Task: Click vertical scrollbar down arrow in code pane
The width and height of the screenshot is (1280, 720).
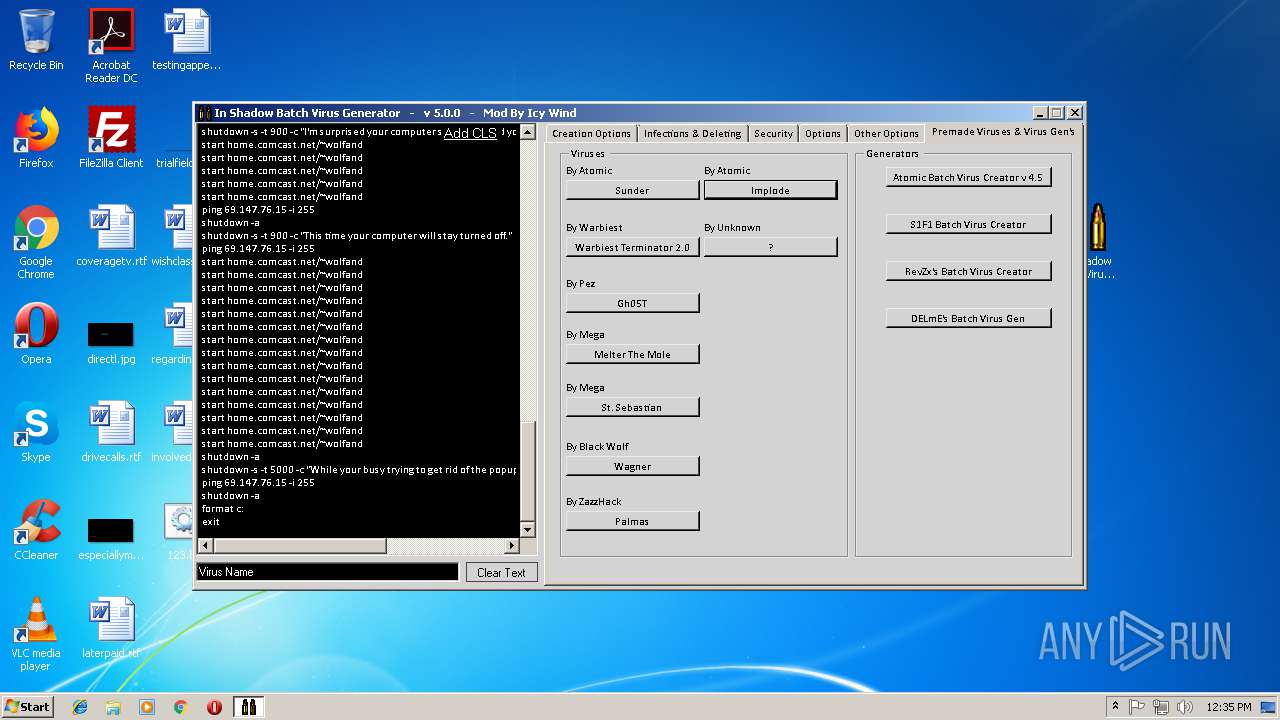Action: click(x=528, y=530)
